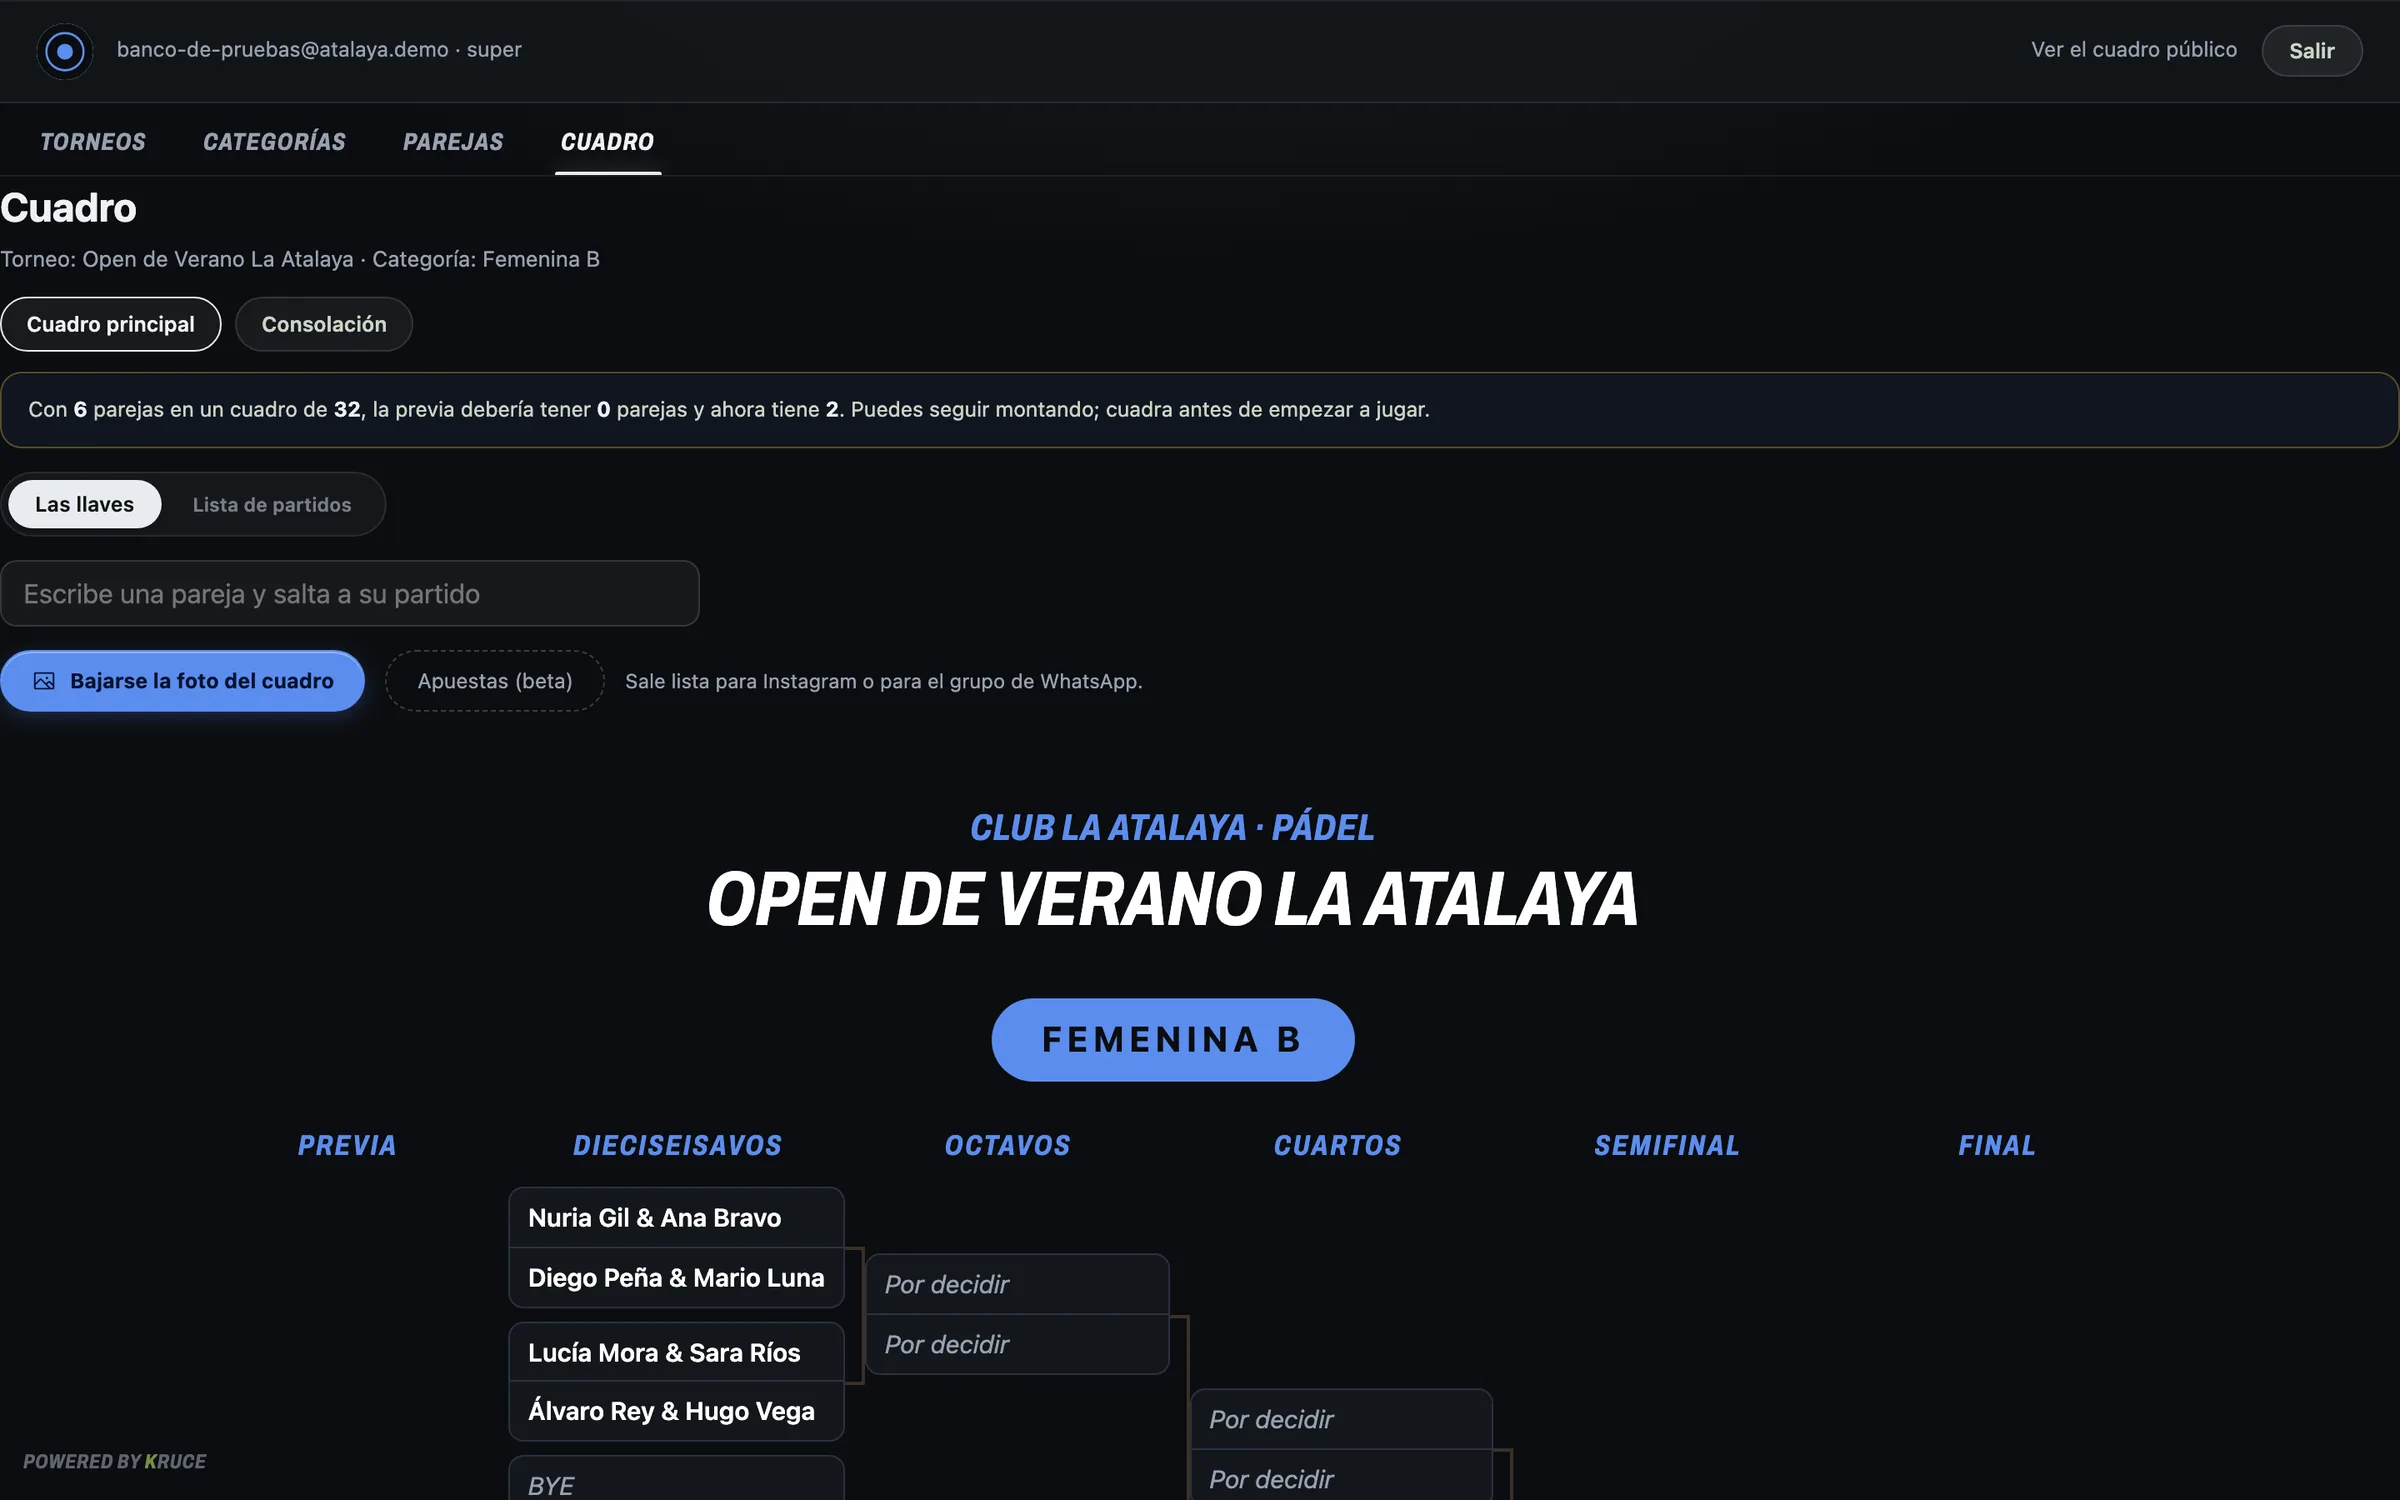The height and width of the screenshot is (1500, 2400).
Task: Select pair Álvaro Rey & Hugo Vega
Action: coord(676,1411)
